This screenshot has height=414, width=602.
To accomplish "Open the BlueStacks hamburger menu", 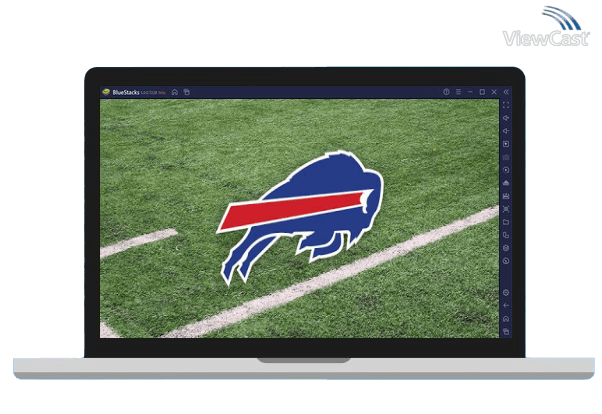I will click(458, 92).
